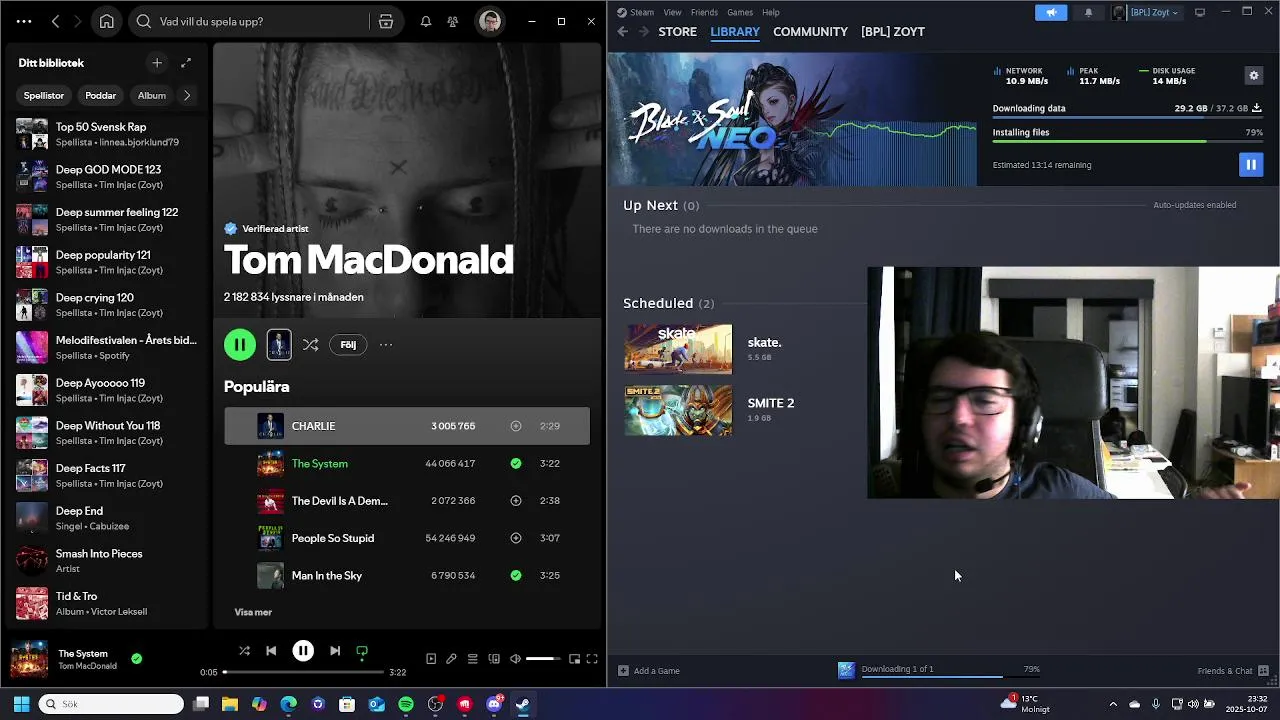Select Poddar filter chip
This screenshot has height=720, width=1280.
(x=101, y=95)
